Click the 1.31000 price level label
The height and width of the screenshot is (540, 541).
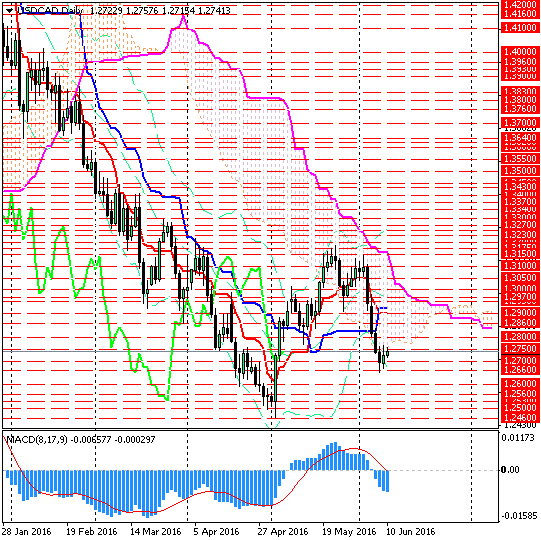520,266
